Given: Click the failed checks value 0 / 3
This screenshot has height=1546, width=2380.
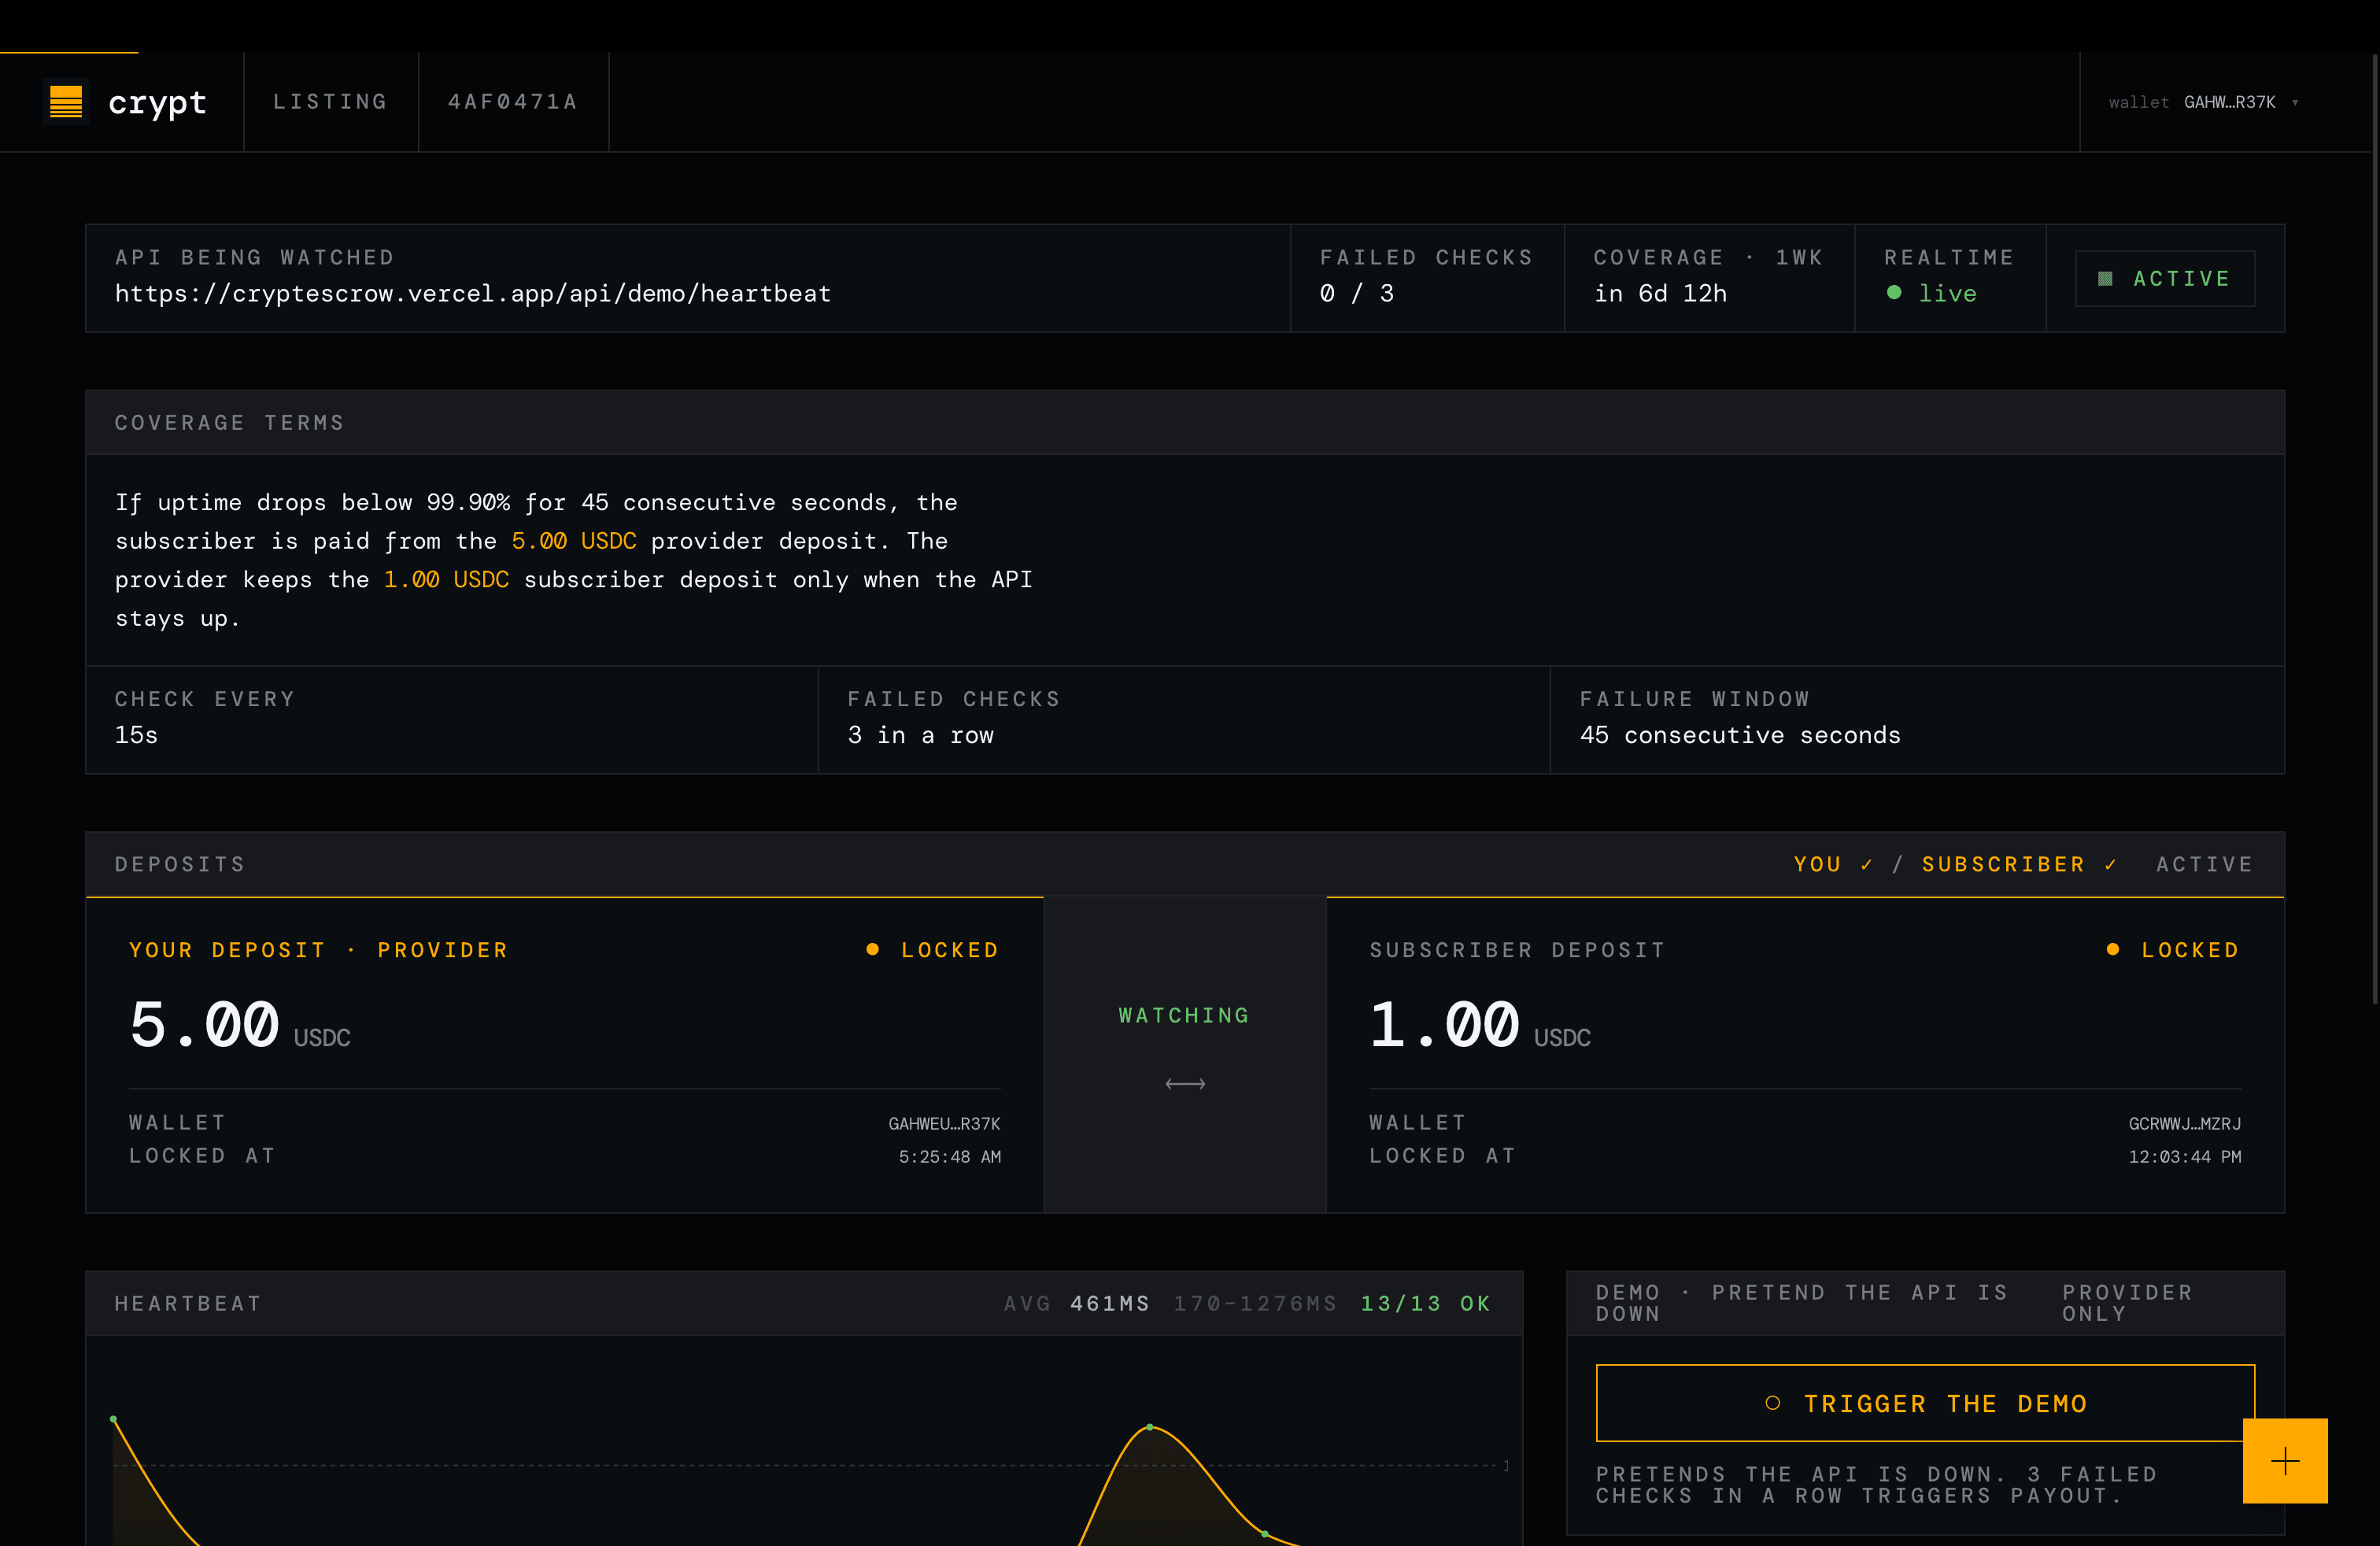Looking at the screenshot, I should [x=1357, y=293].
